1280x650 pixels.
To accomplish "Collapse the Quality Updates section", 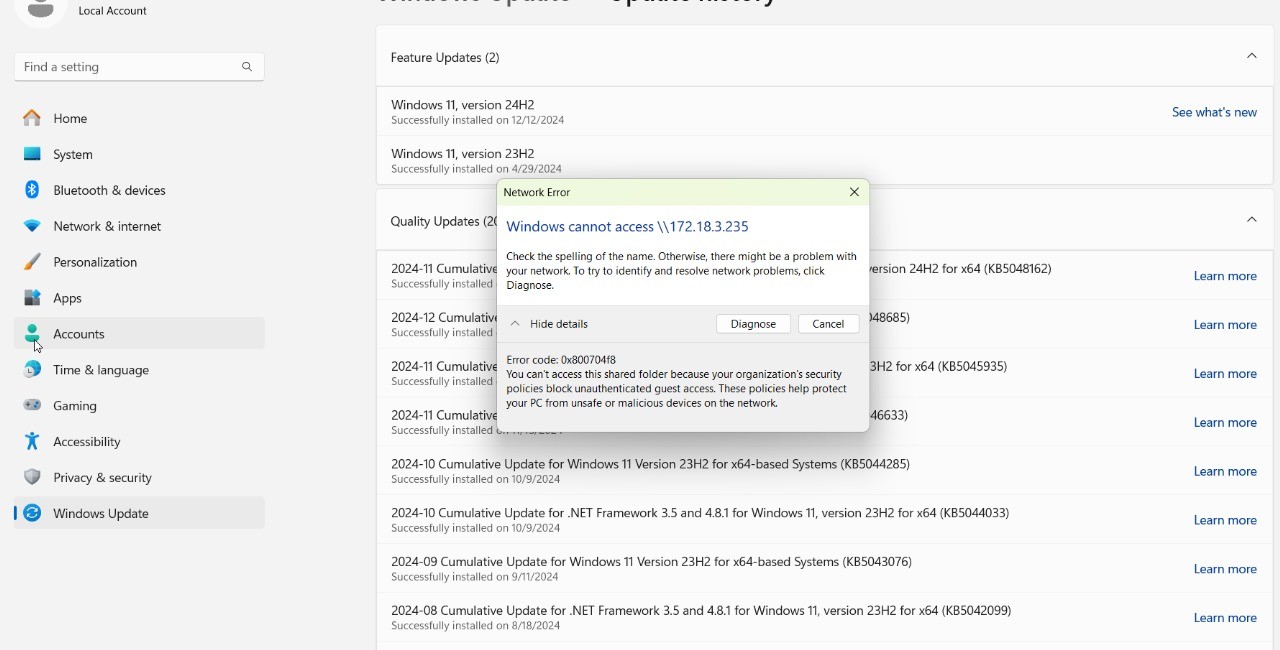I will [x=1252, y=220].
